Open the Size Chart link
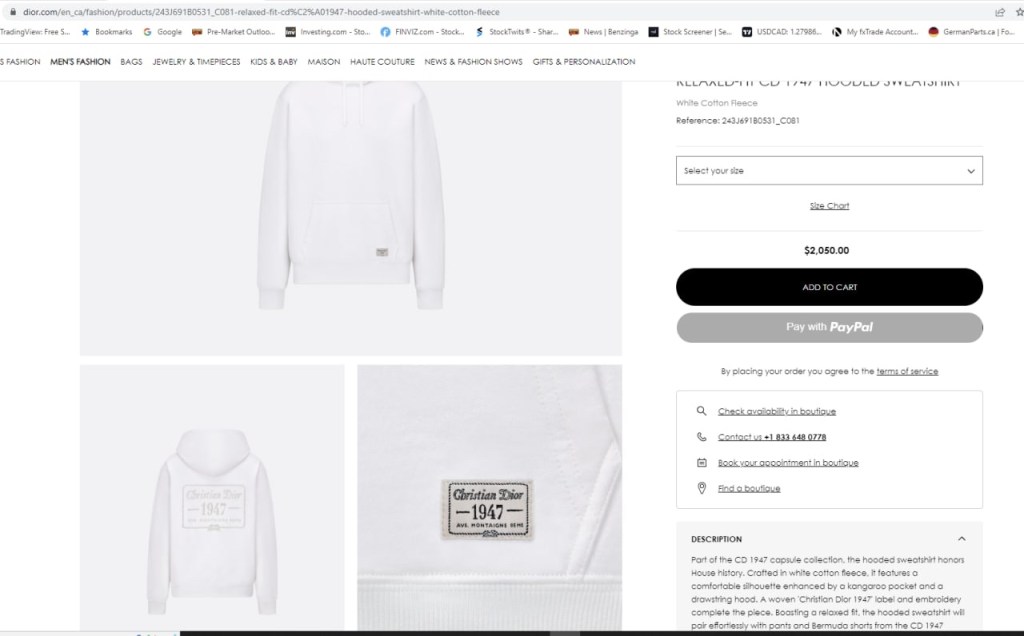 829,206
